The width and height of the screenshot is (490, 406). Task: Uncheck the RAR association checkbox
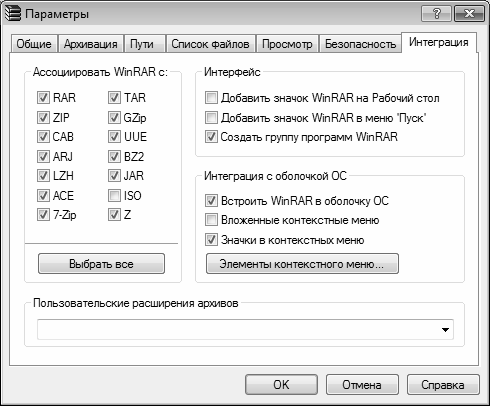point(43,98)
